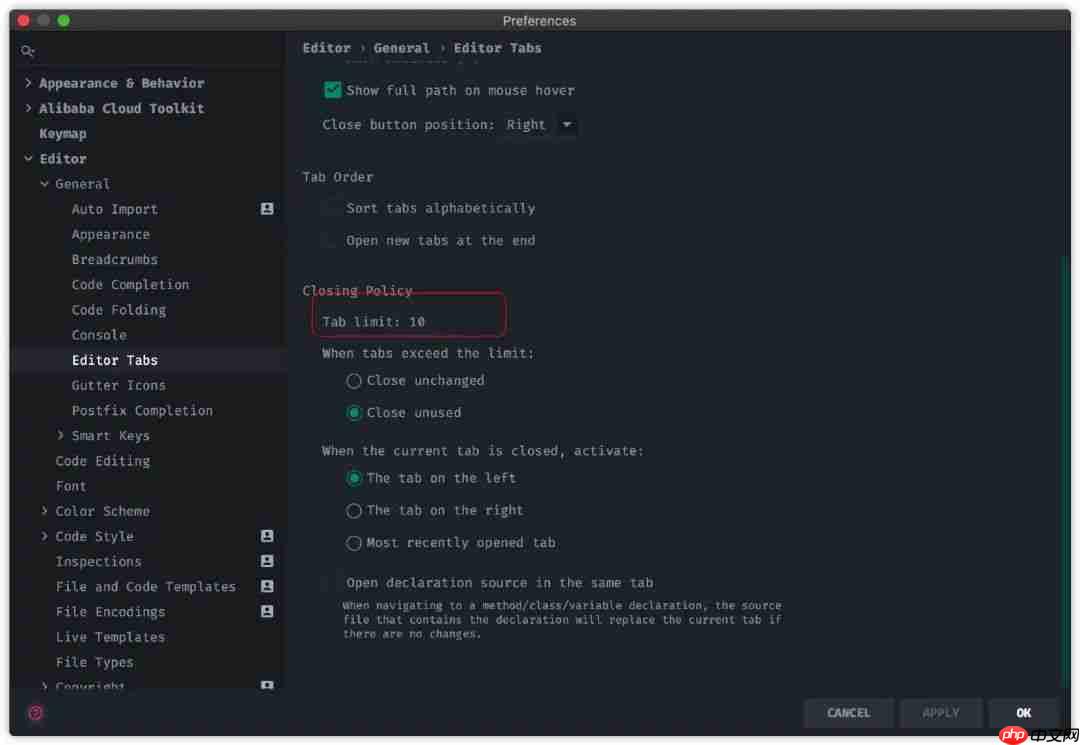
Task: Select The tab on the right option
Action: tap(354, 511)
